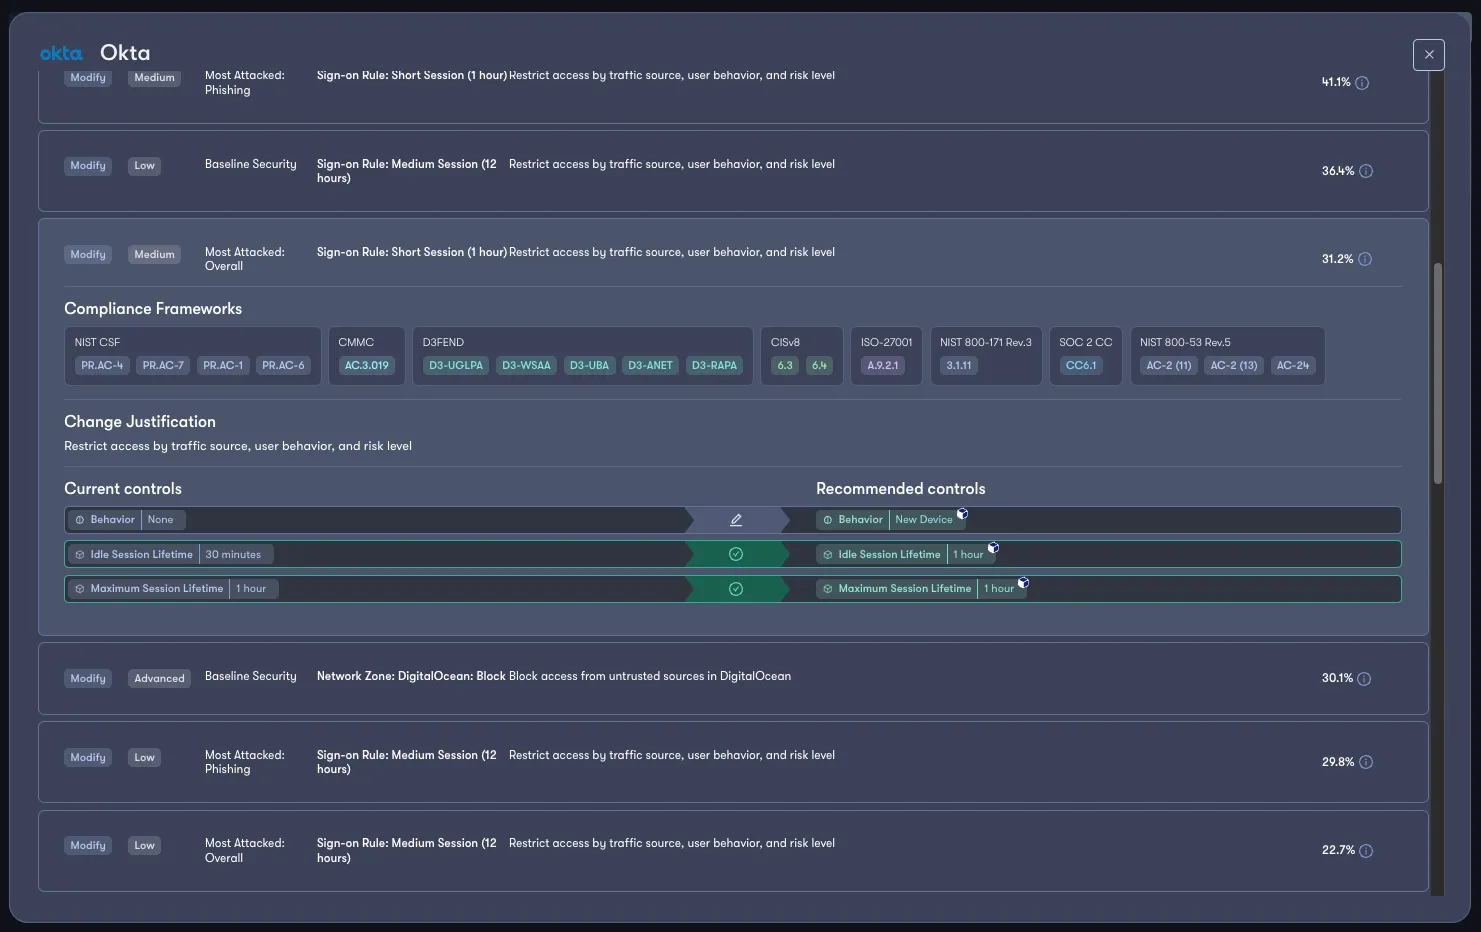
Task: Click the AC-2 (11) tag under NIST 800-53 Rev.5
Action: pyautogui.click(x=1167, y=365)
